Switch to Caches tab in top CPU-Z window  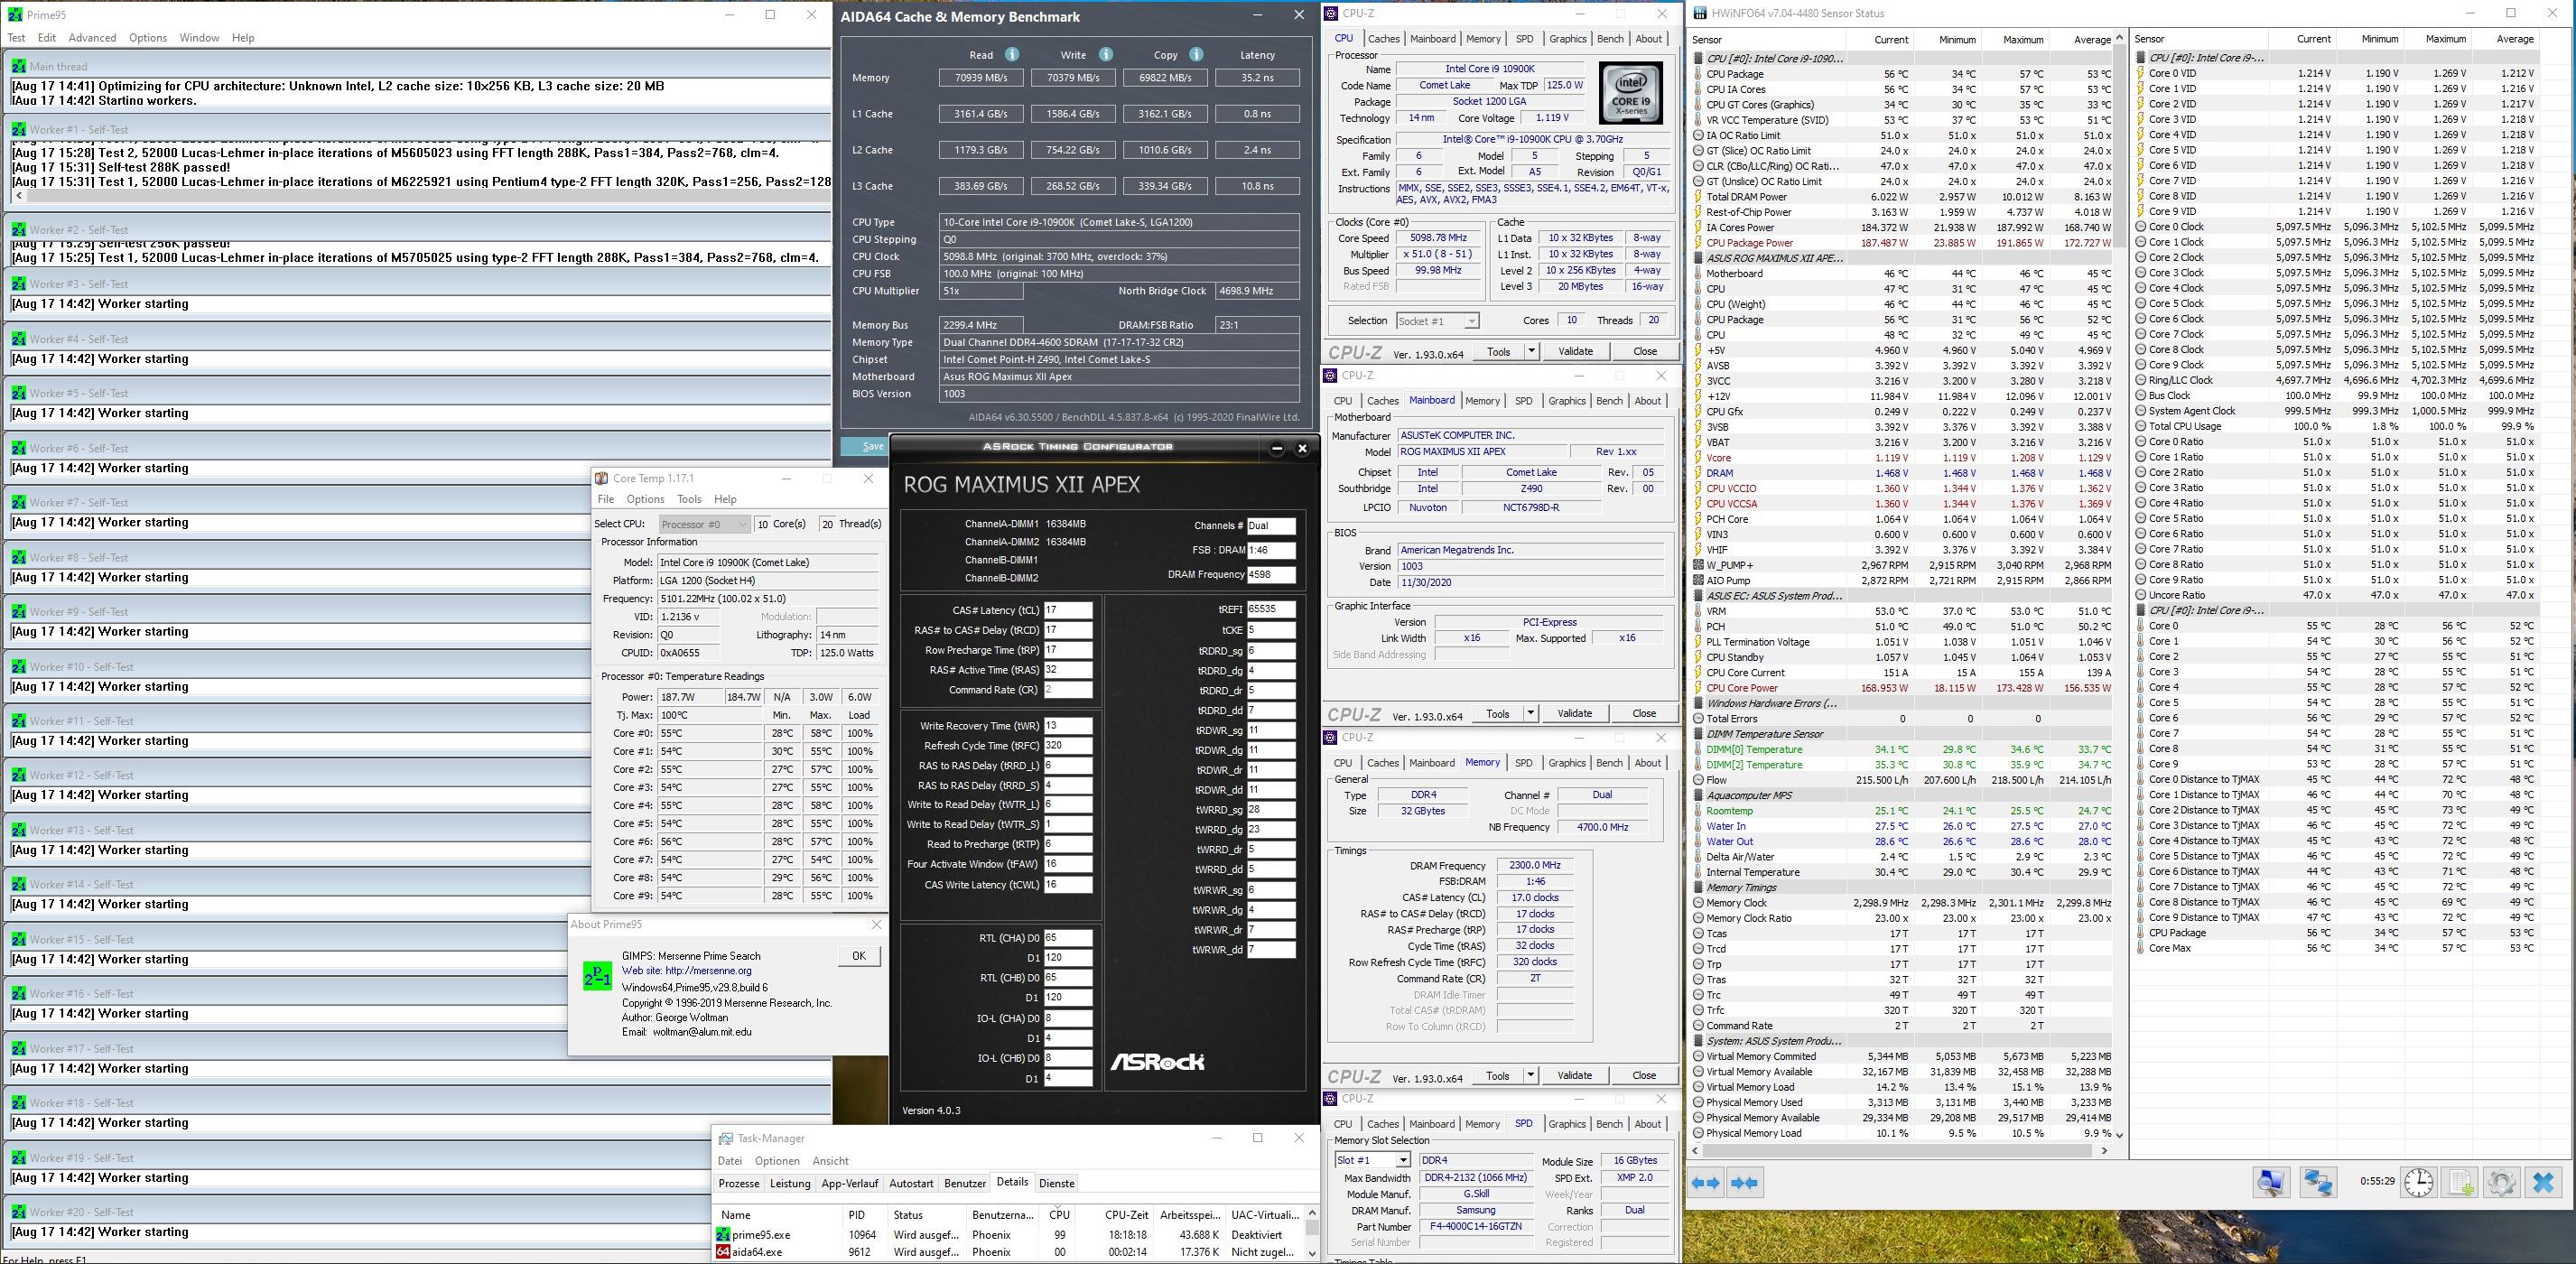[1383, 39]
